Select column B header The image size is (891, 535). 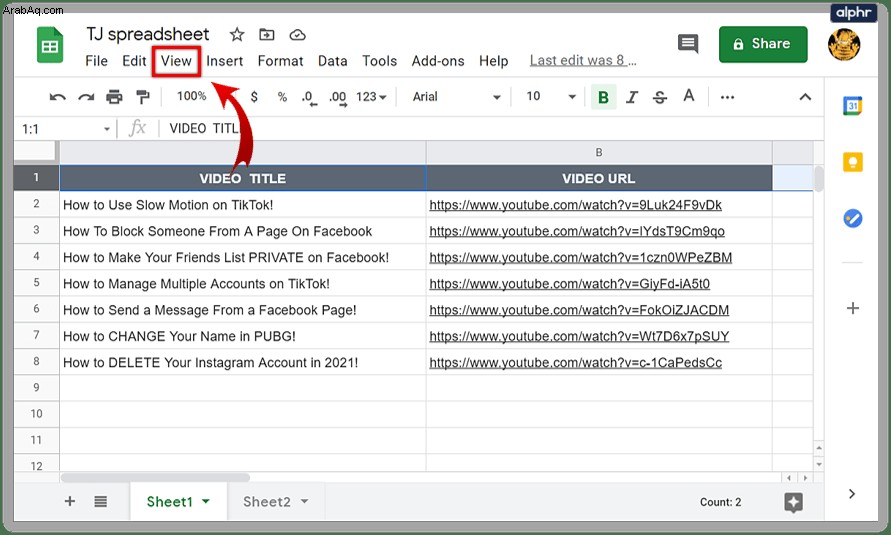(599, 152)
